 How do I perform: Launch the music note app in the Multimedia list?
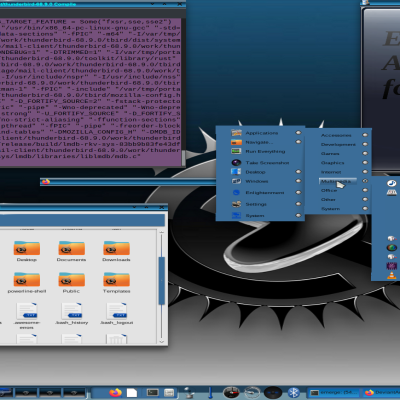click(391, 183)
